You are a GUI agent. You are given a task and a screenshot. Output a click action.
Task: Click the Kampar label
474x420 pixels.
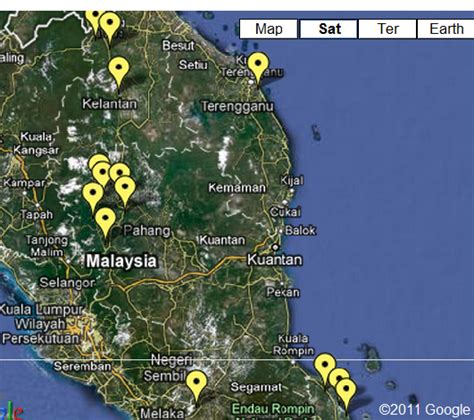[x=24, y=183]
